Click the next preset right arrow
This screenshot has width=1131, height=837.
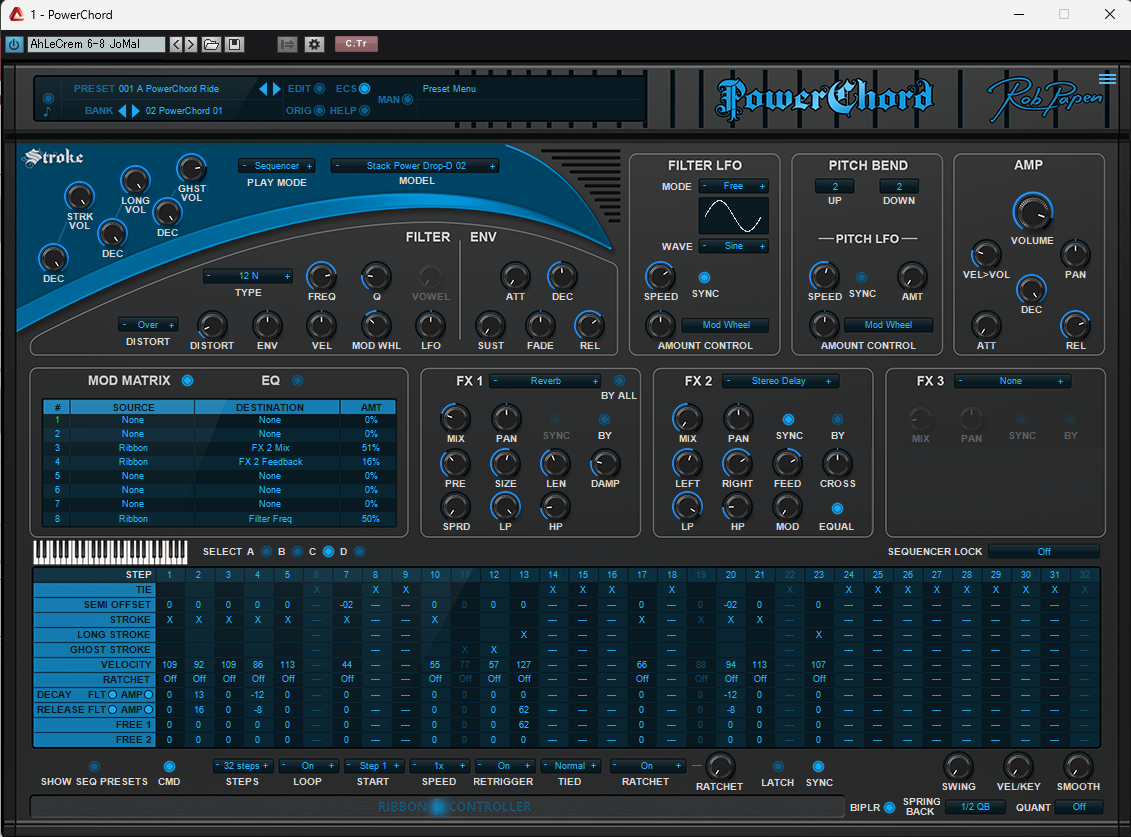[277, 89]
